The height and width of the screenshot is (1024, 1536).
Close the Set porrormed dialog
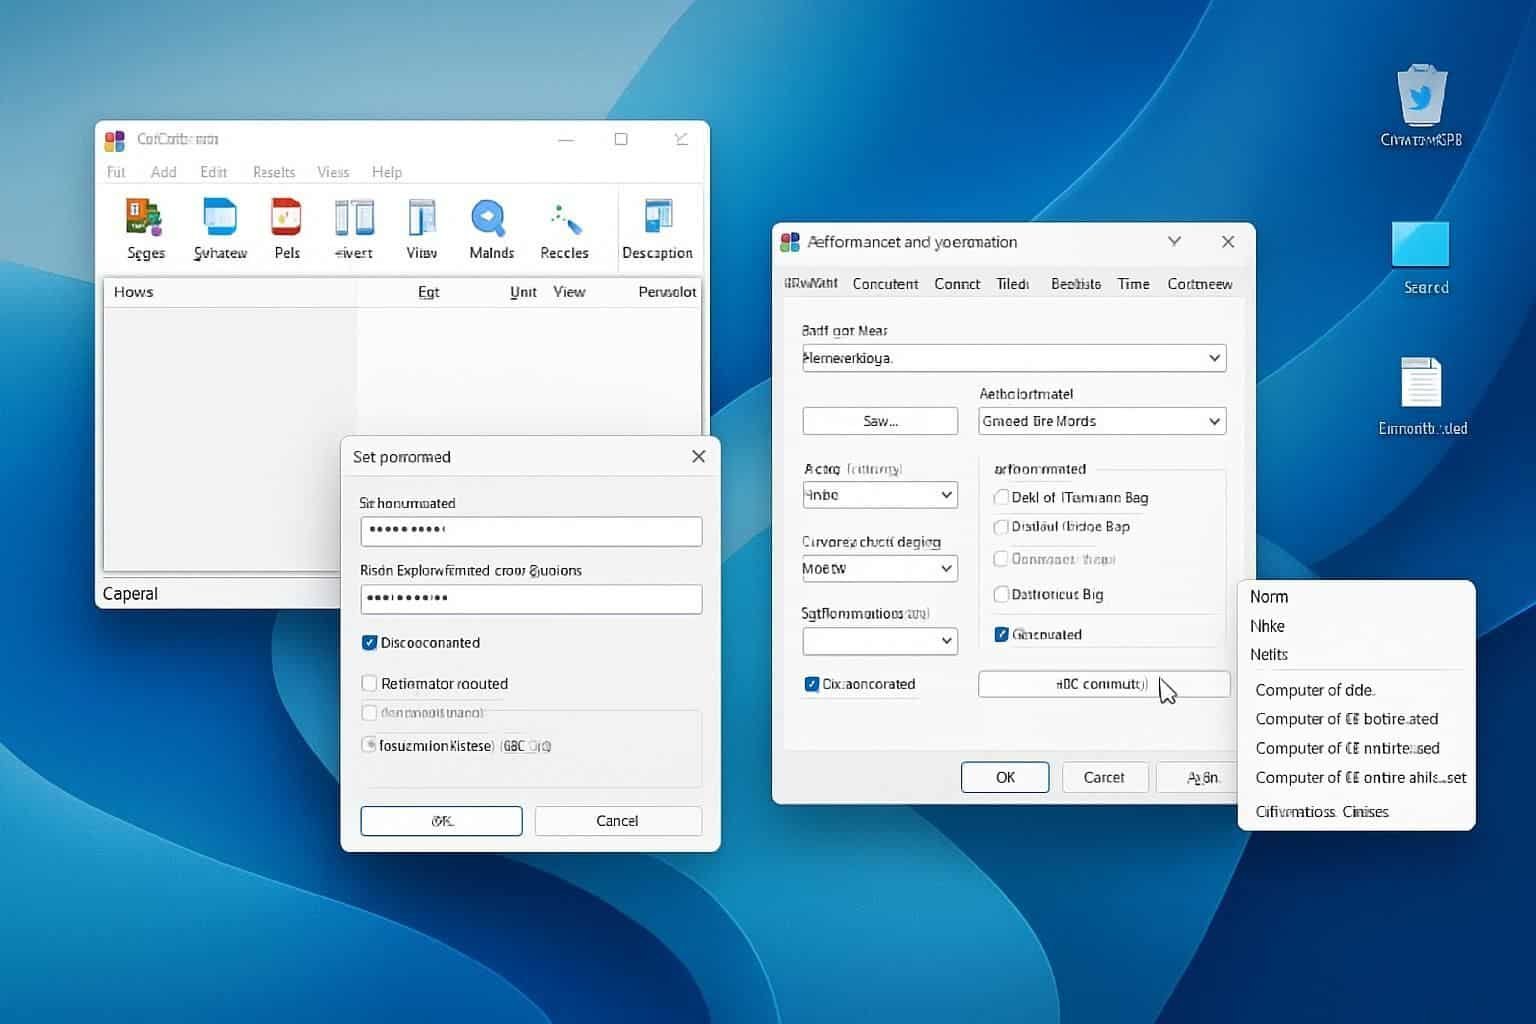[698, 457]
